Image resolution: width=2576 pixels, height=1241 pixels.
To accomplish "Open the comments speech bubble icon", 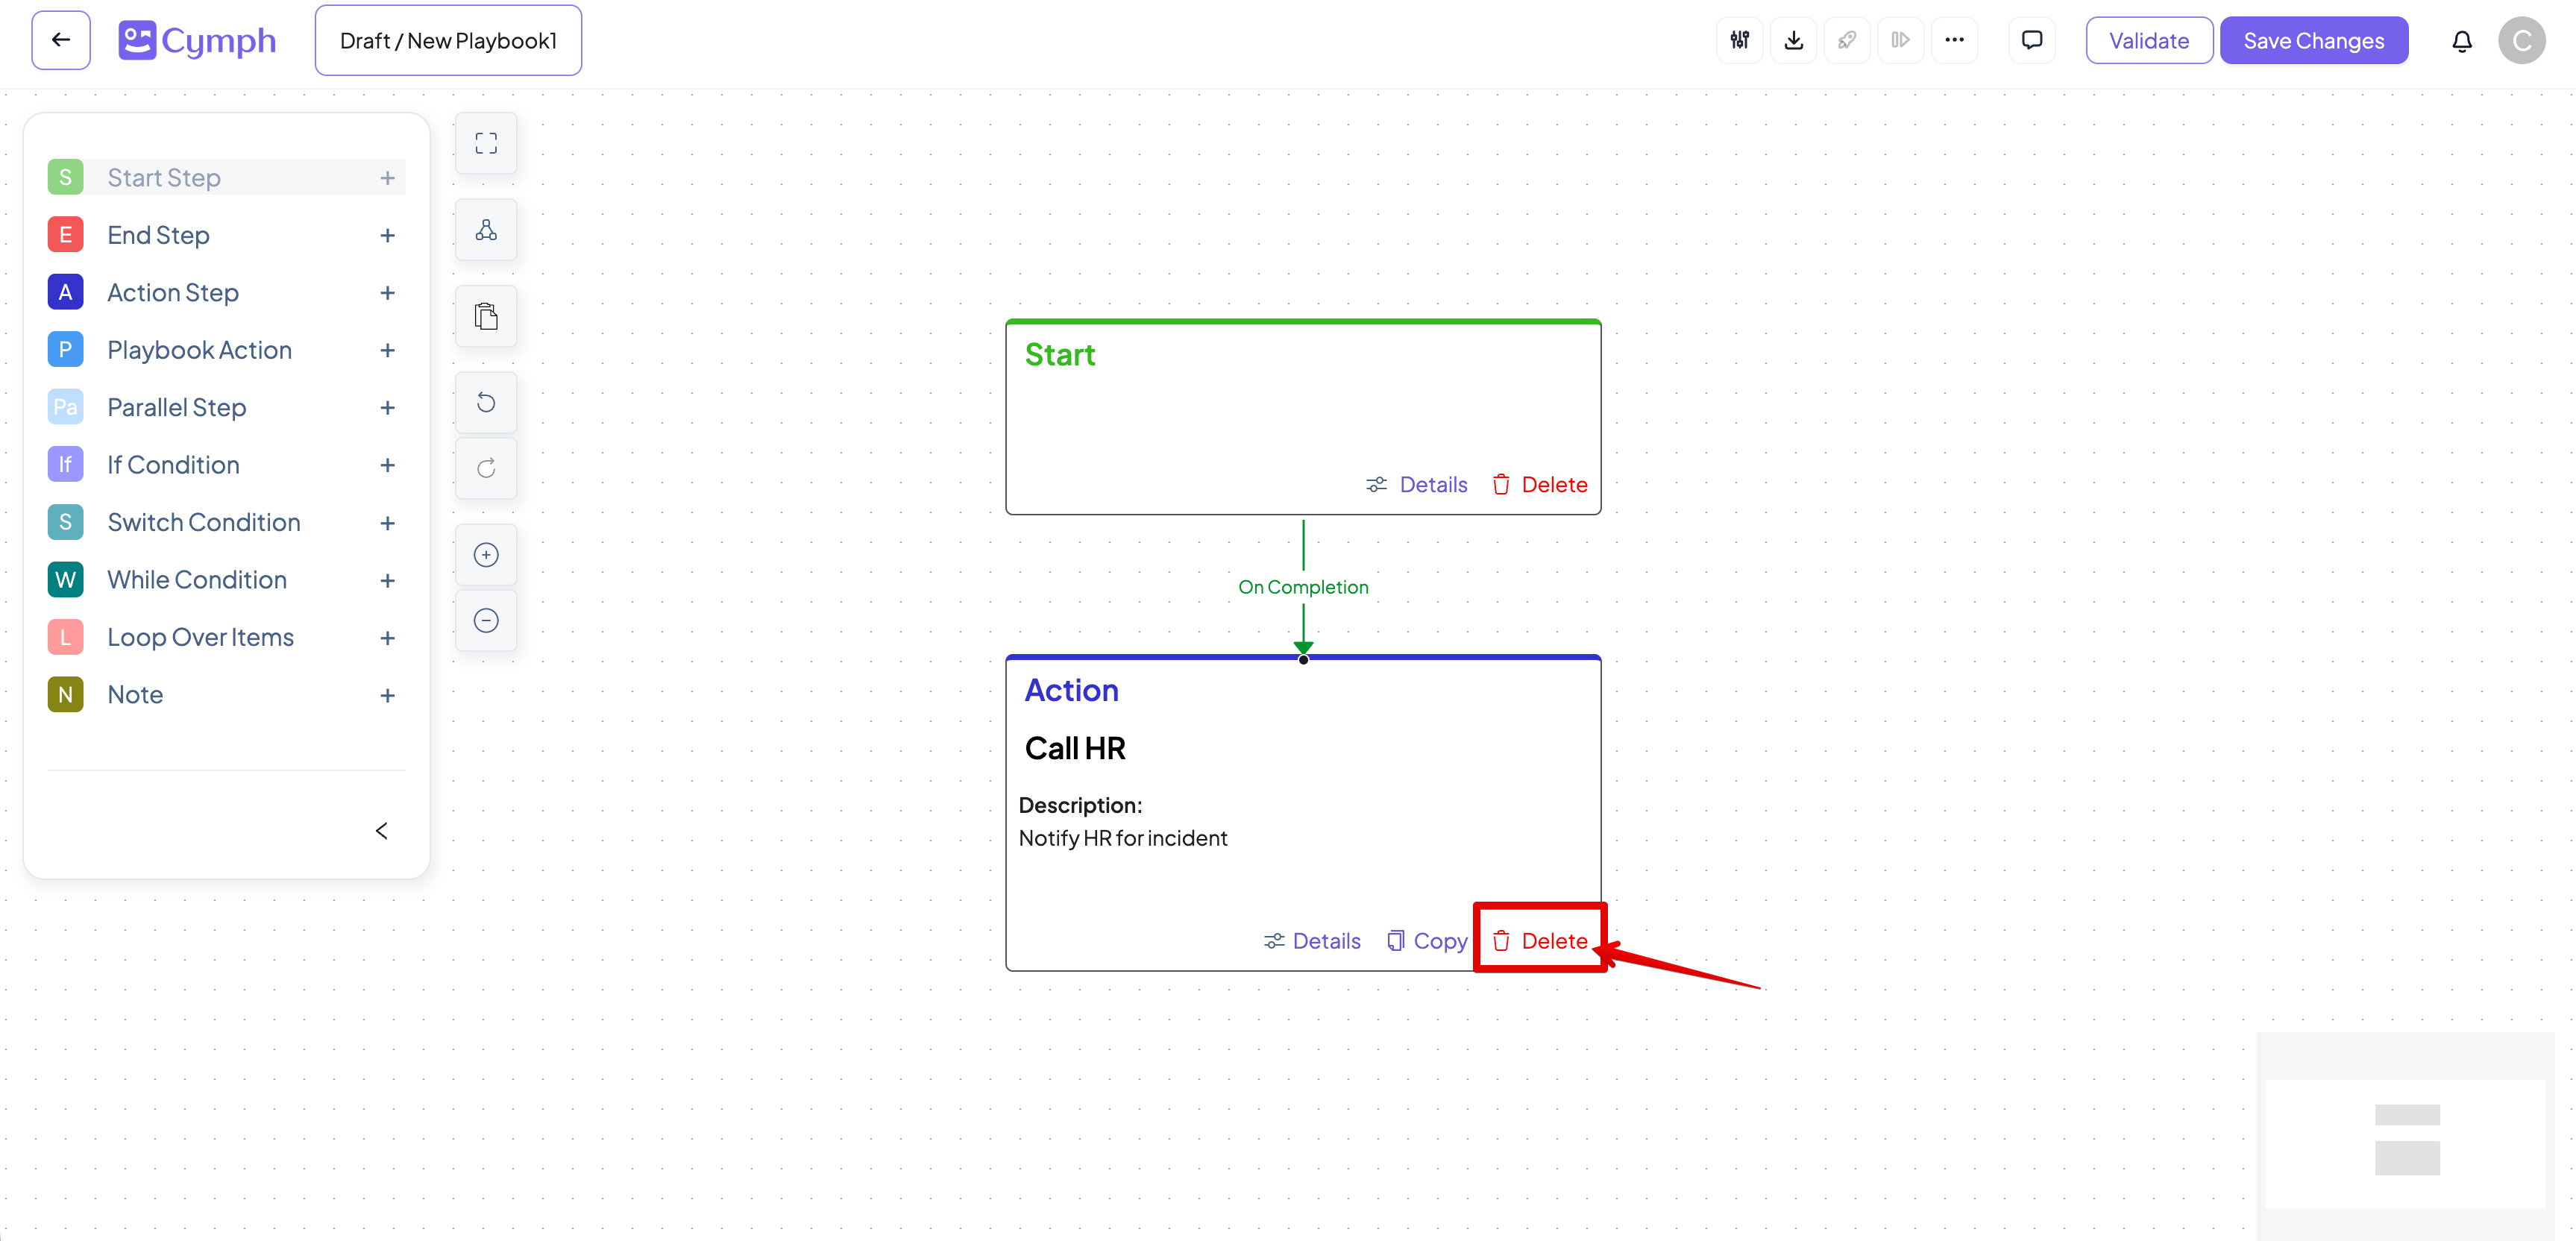I will pyautogui.click(x=2031, y=40).
